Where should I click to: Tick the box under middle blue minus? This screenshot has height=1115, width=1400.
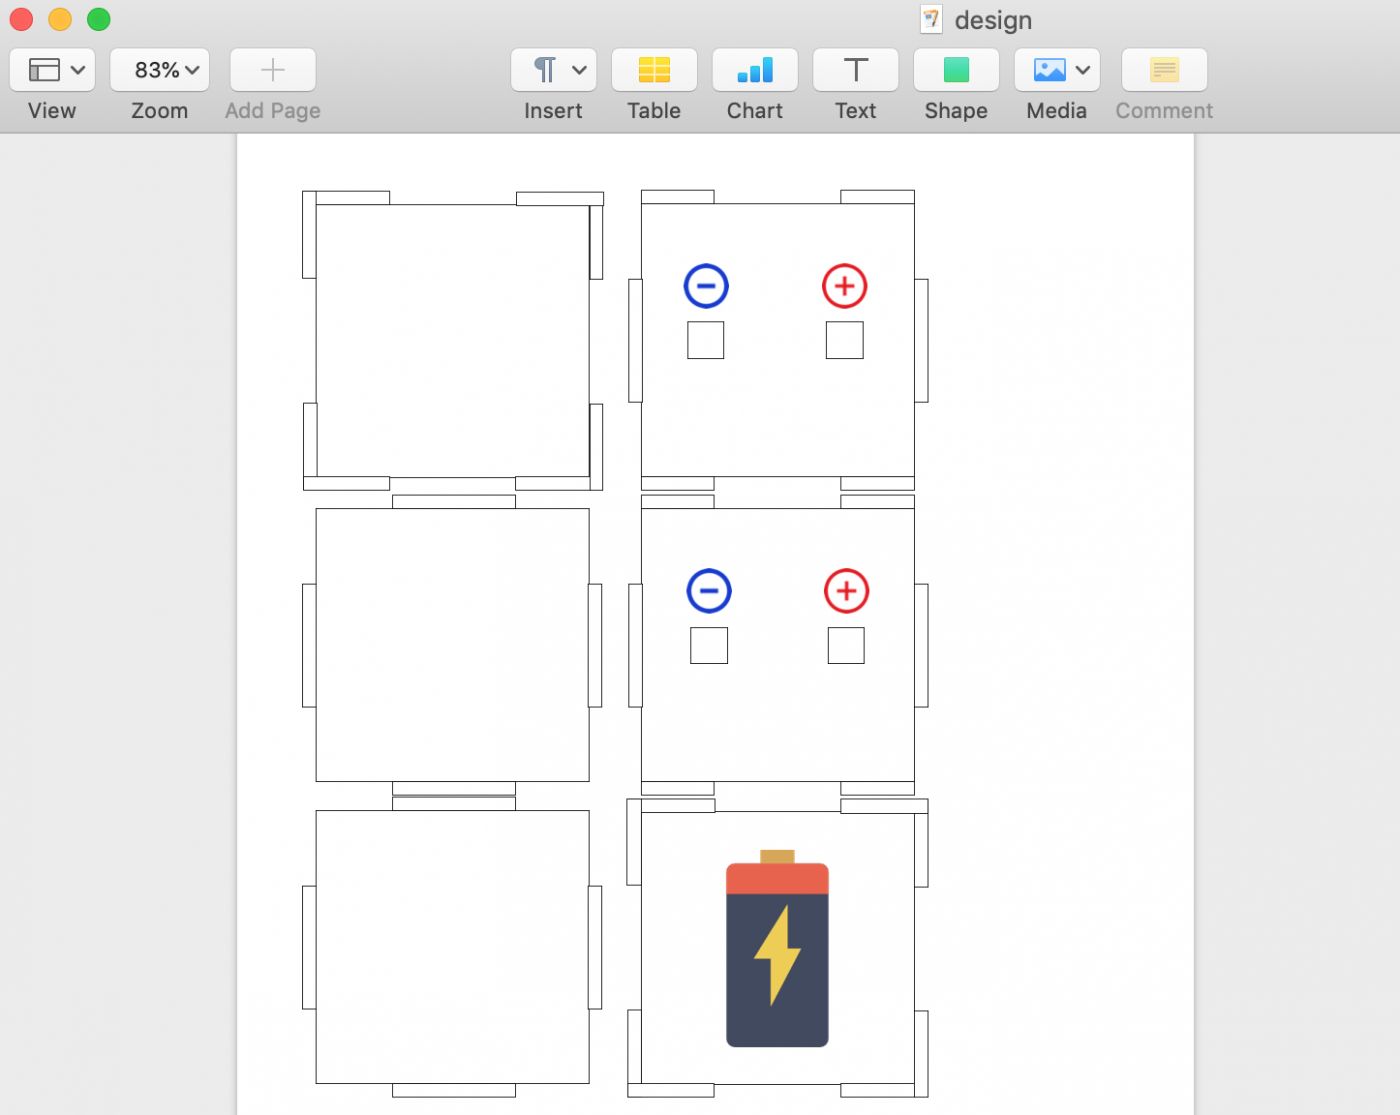coord(708,646)
